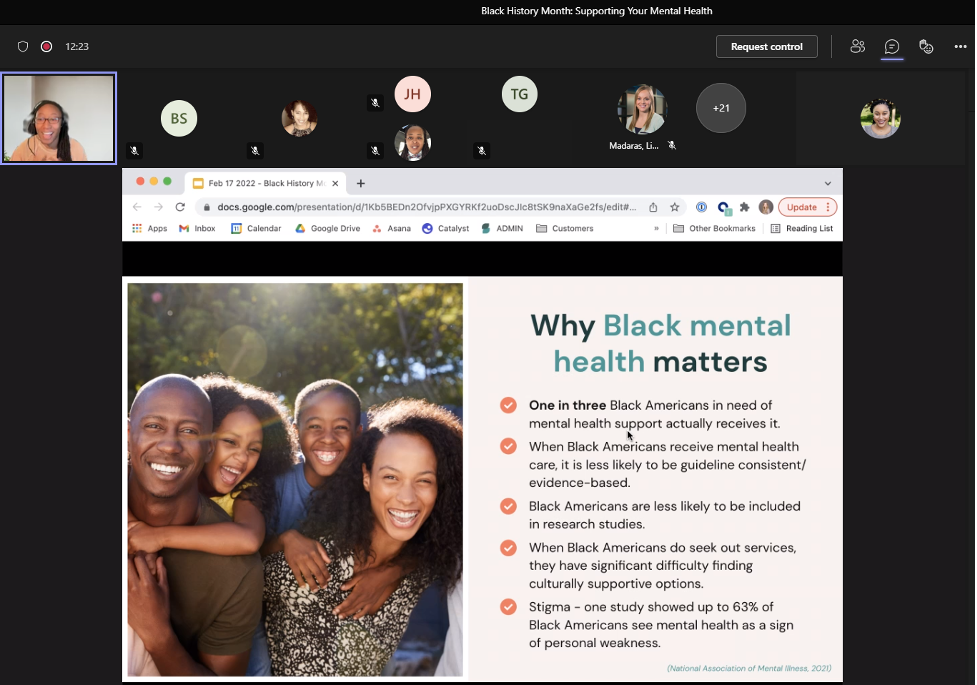Open the Google Drive bookmark

click(x=328, y=229)
